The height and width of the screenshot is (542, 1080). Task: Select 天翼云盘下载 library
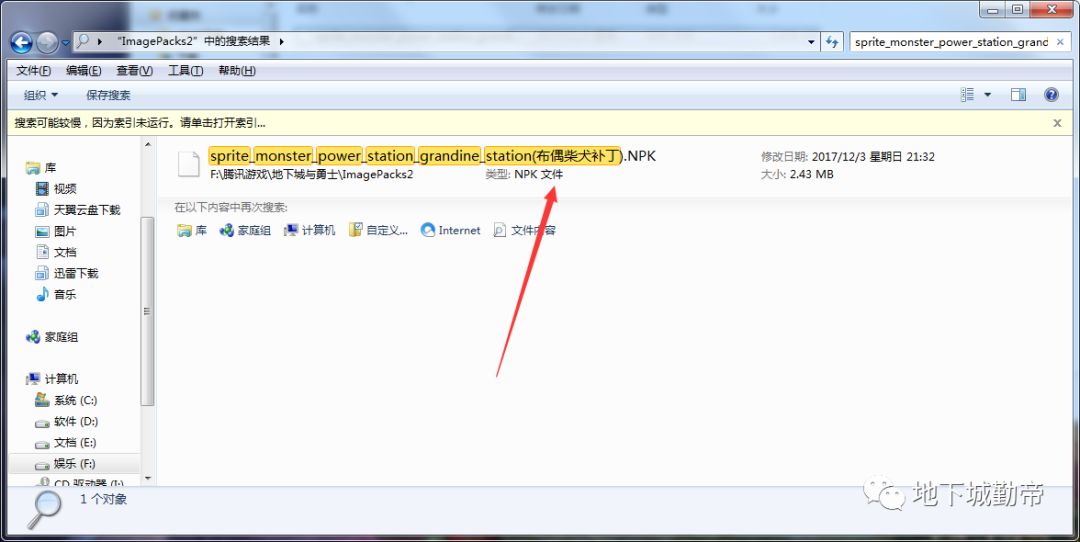pos(78,210)
